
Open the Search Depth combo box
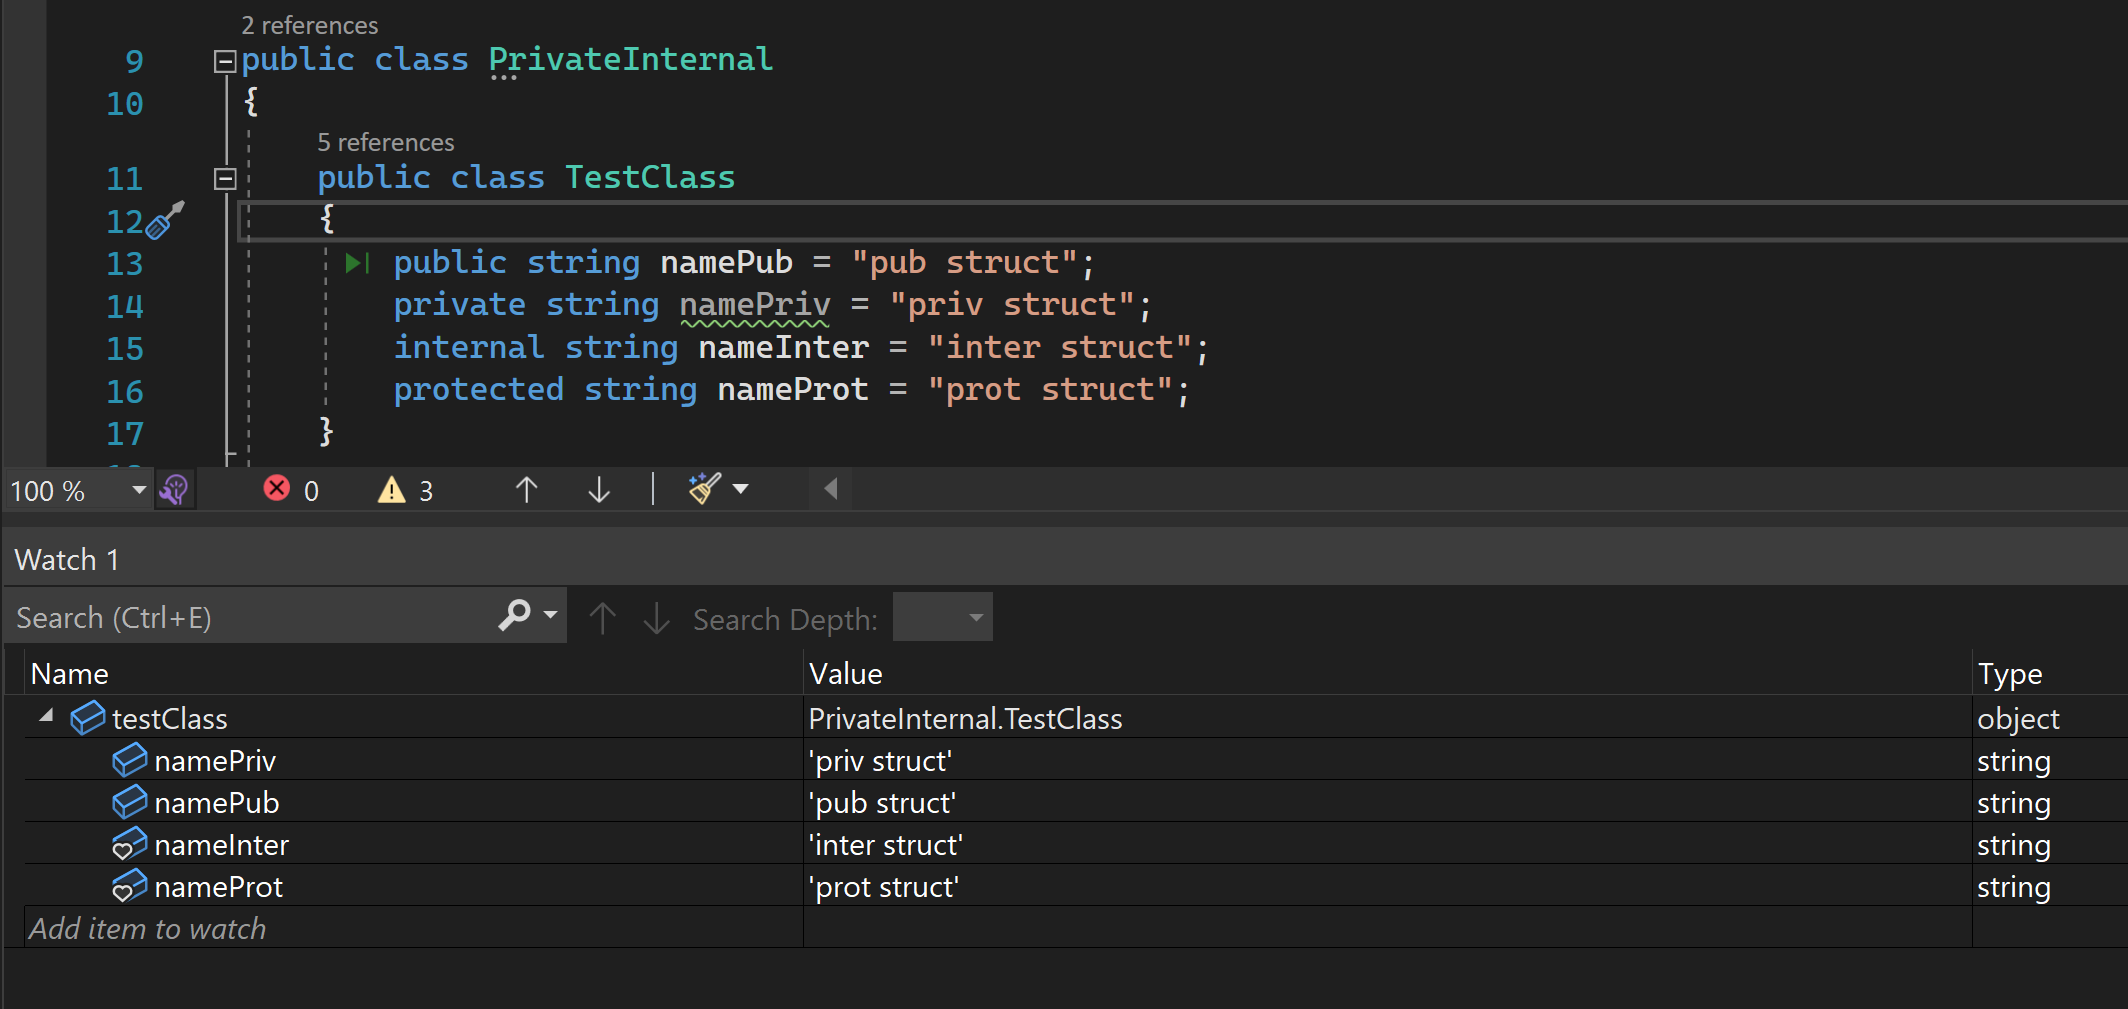tap(943, 617)
